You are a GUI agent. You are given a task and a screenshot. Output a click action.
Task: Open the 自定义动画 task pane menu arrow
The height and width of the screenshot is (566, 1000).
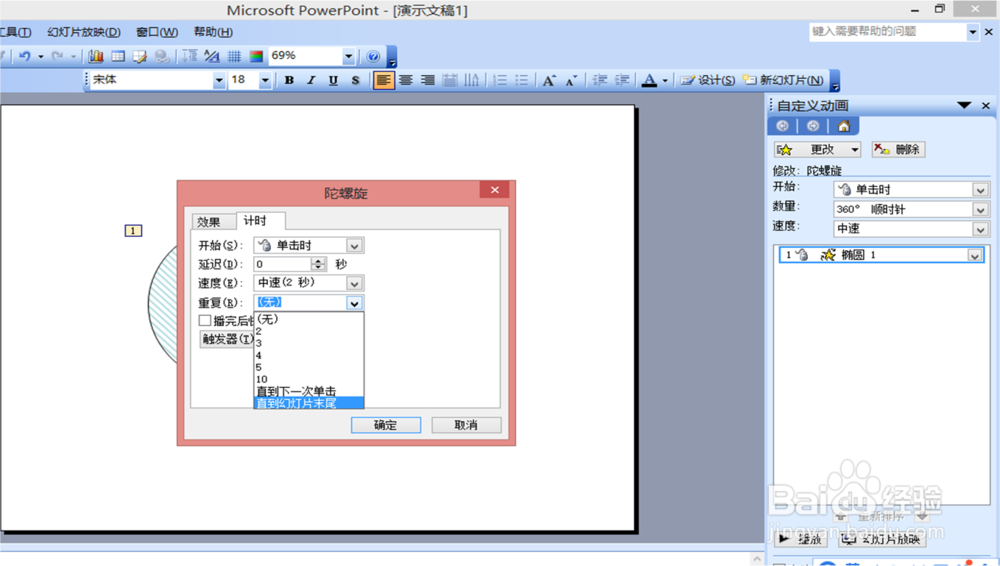[964, 105]
